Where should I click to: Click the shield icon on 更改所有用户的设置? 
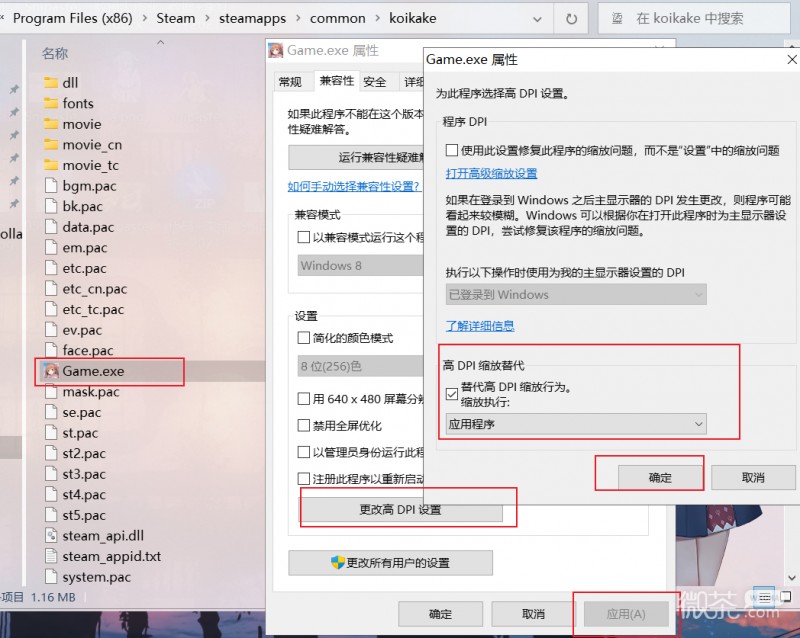point(338,563)
